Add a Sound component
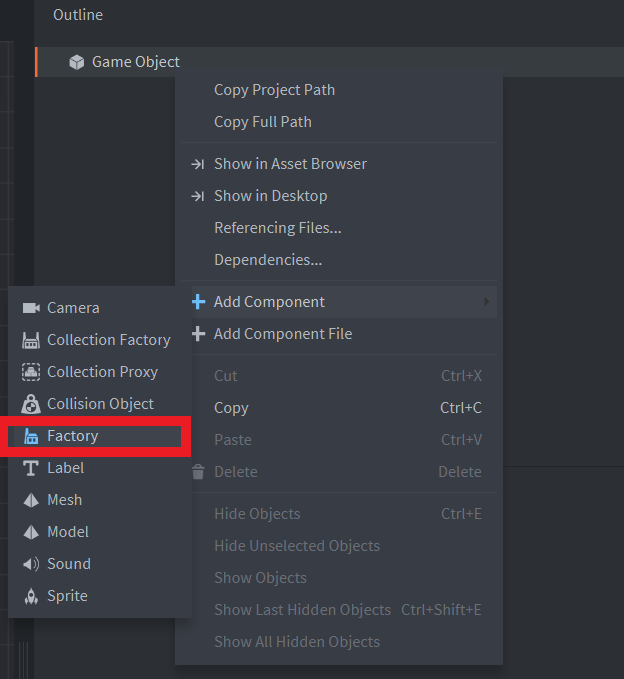 (x=100, y=564)
